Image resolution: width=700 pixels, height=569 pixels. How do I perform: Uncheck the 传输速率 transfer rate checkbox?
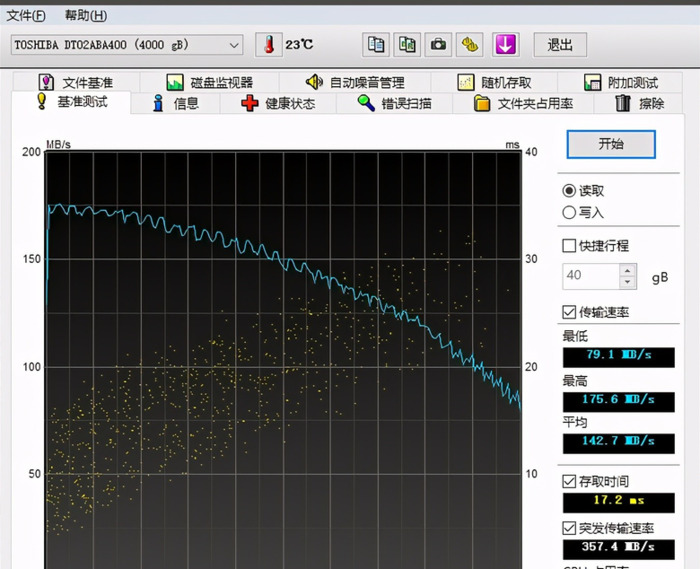click(569, 312)
